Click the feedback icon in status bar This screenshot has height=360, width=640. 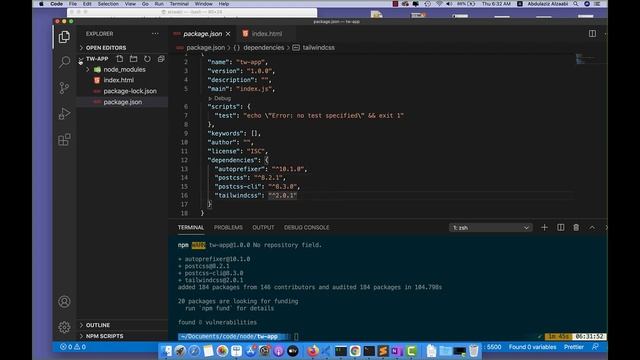click(x=595, y=347)
